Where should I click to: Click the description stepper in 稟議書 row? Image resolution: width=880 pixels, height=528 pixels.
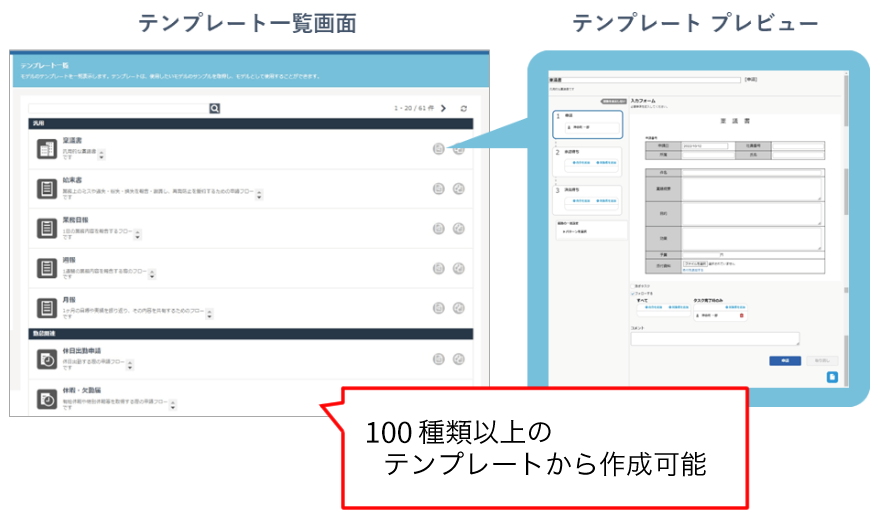tap(102, 154)
